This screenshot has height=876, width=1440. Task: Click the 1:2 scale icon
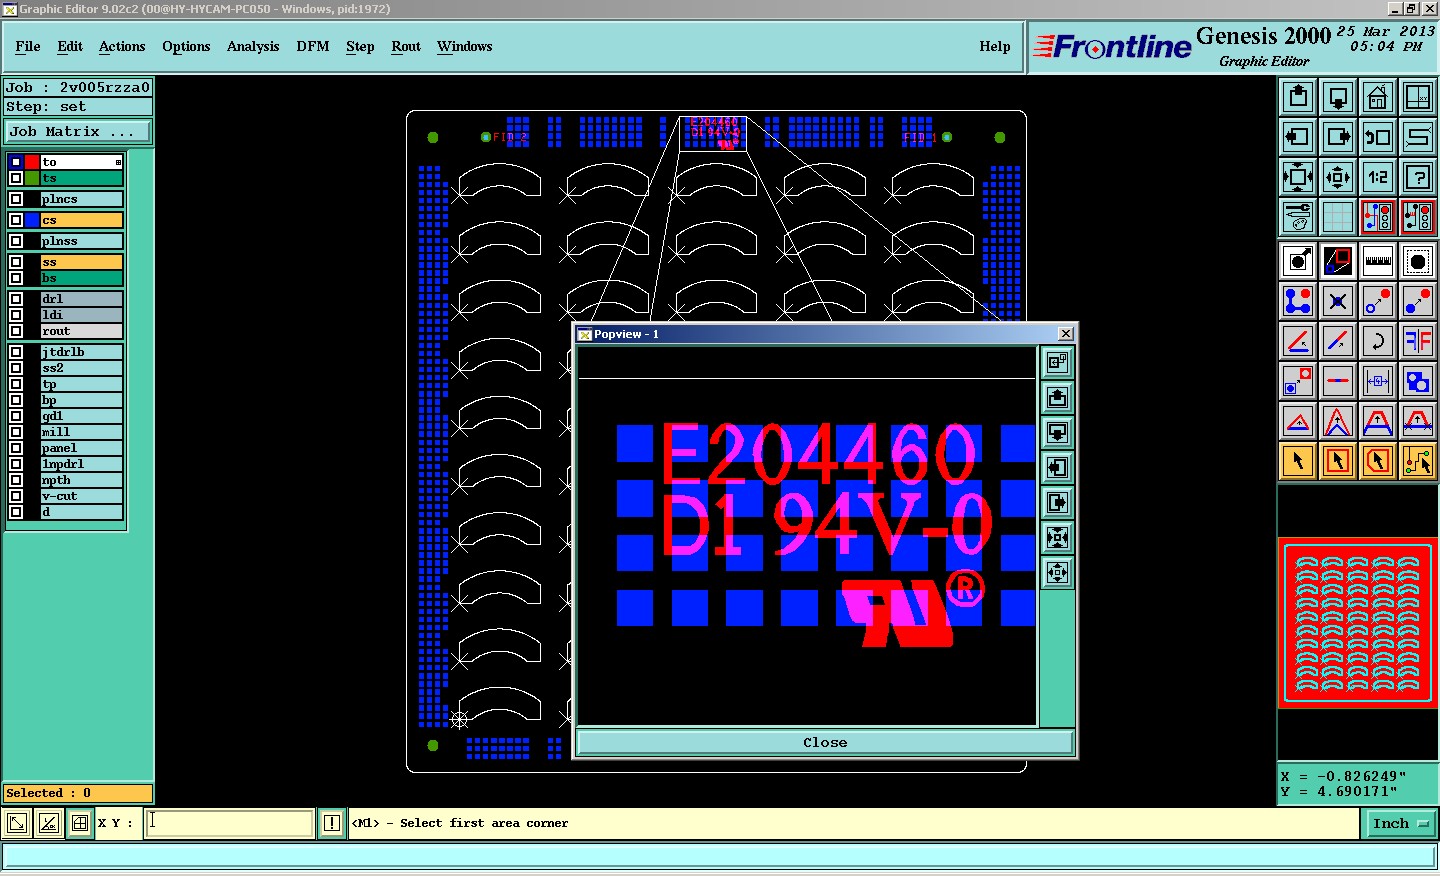click(x=1378, y=177)
